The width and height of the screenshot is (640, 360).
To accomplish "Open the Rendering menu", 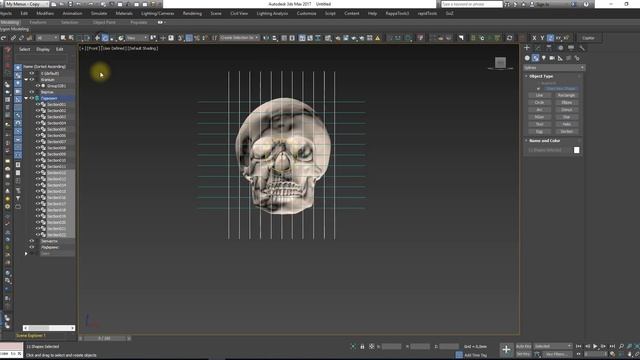I will click(x=192, y=13).
